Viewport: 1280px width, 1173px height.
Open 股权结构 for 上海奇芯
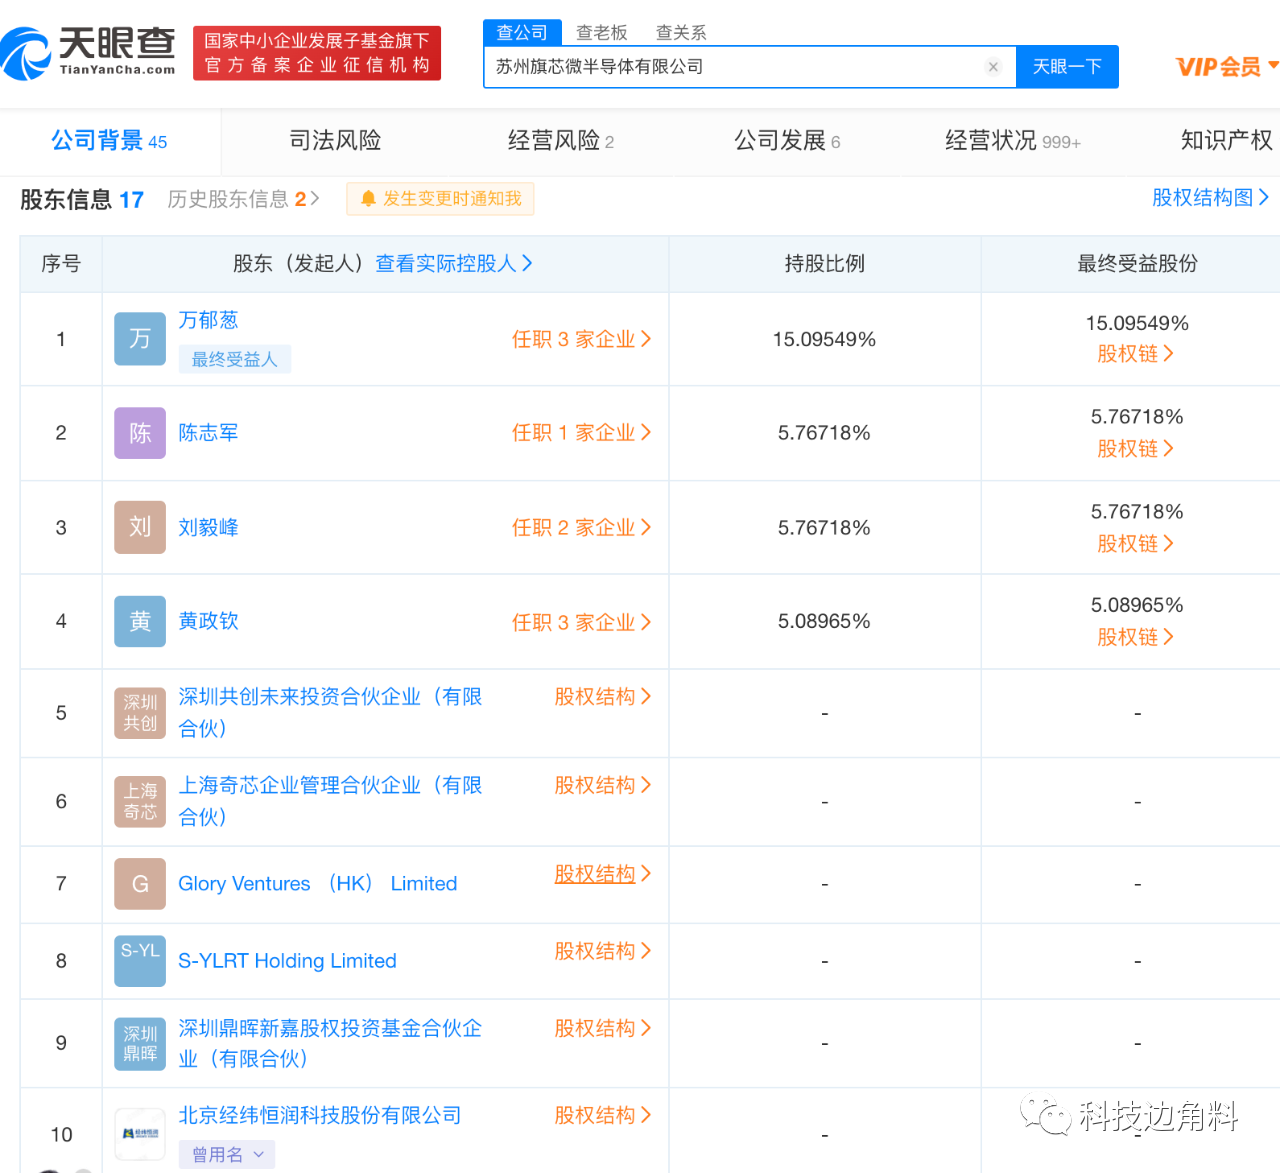point(603,786)
